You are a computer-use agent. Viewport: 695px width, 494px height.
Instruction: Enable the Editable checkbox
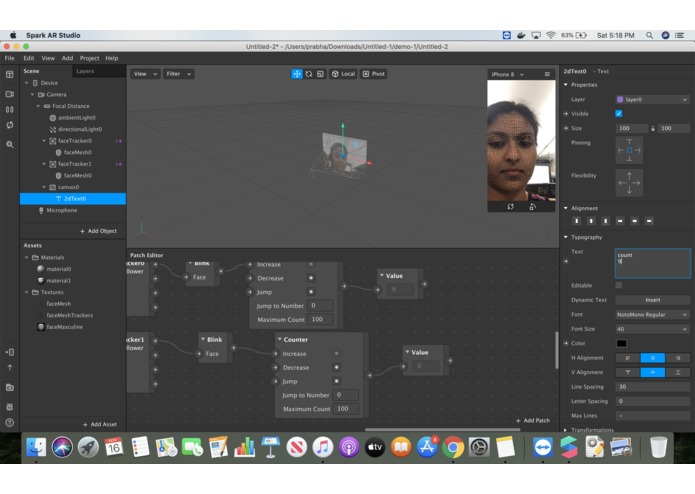[619, 285]
